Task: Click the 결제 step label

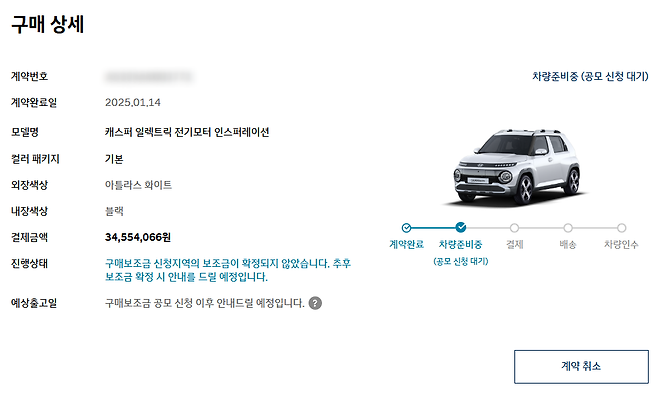Action: 514,244
